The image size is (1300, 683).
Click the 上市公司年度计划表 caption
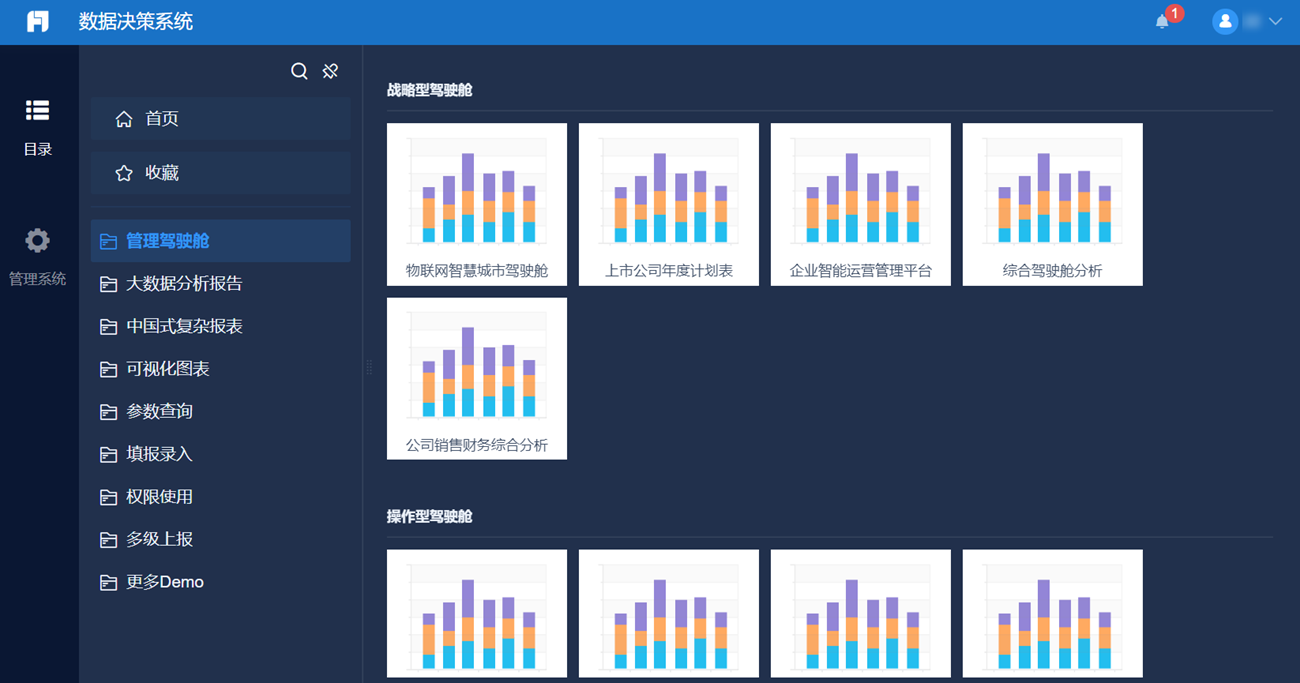(x=669, y=271)
